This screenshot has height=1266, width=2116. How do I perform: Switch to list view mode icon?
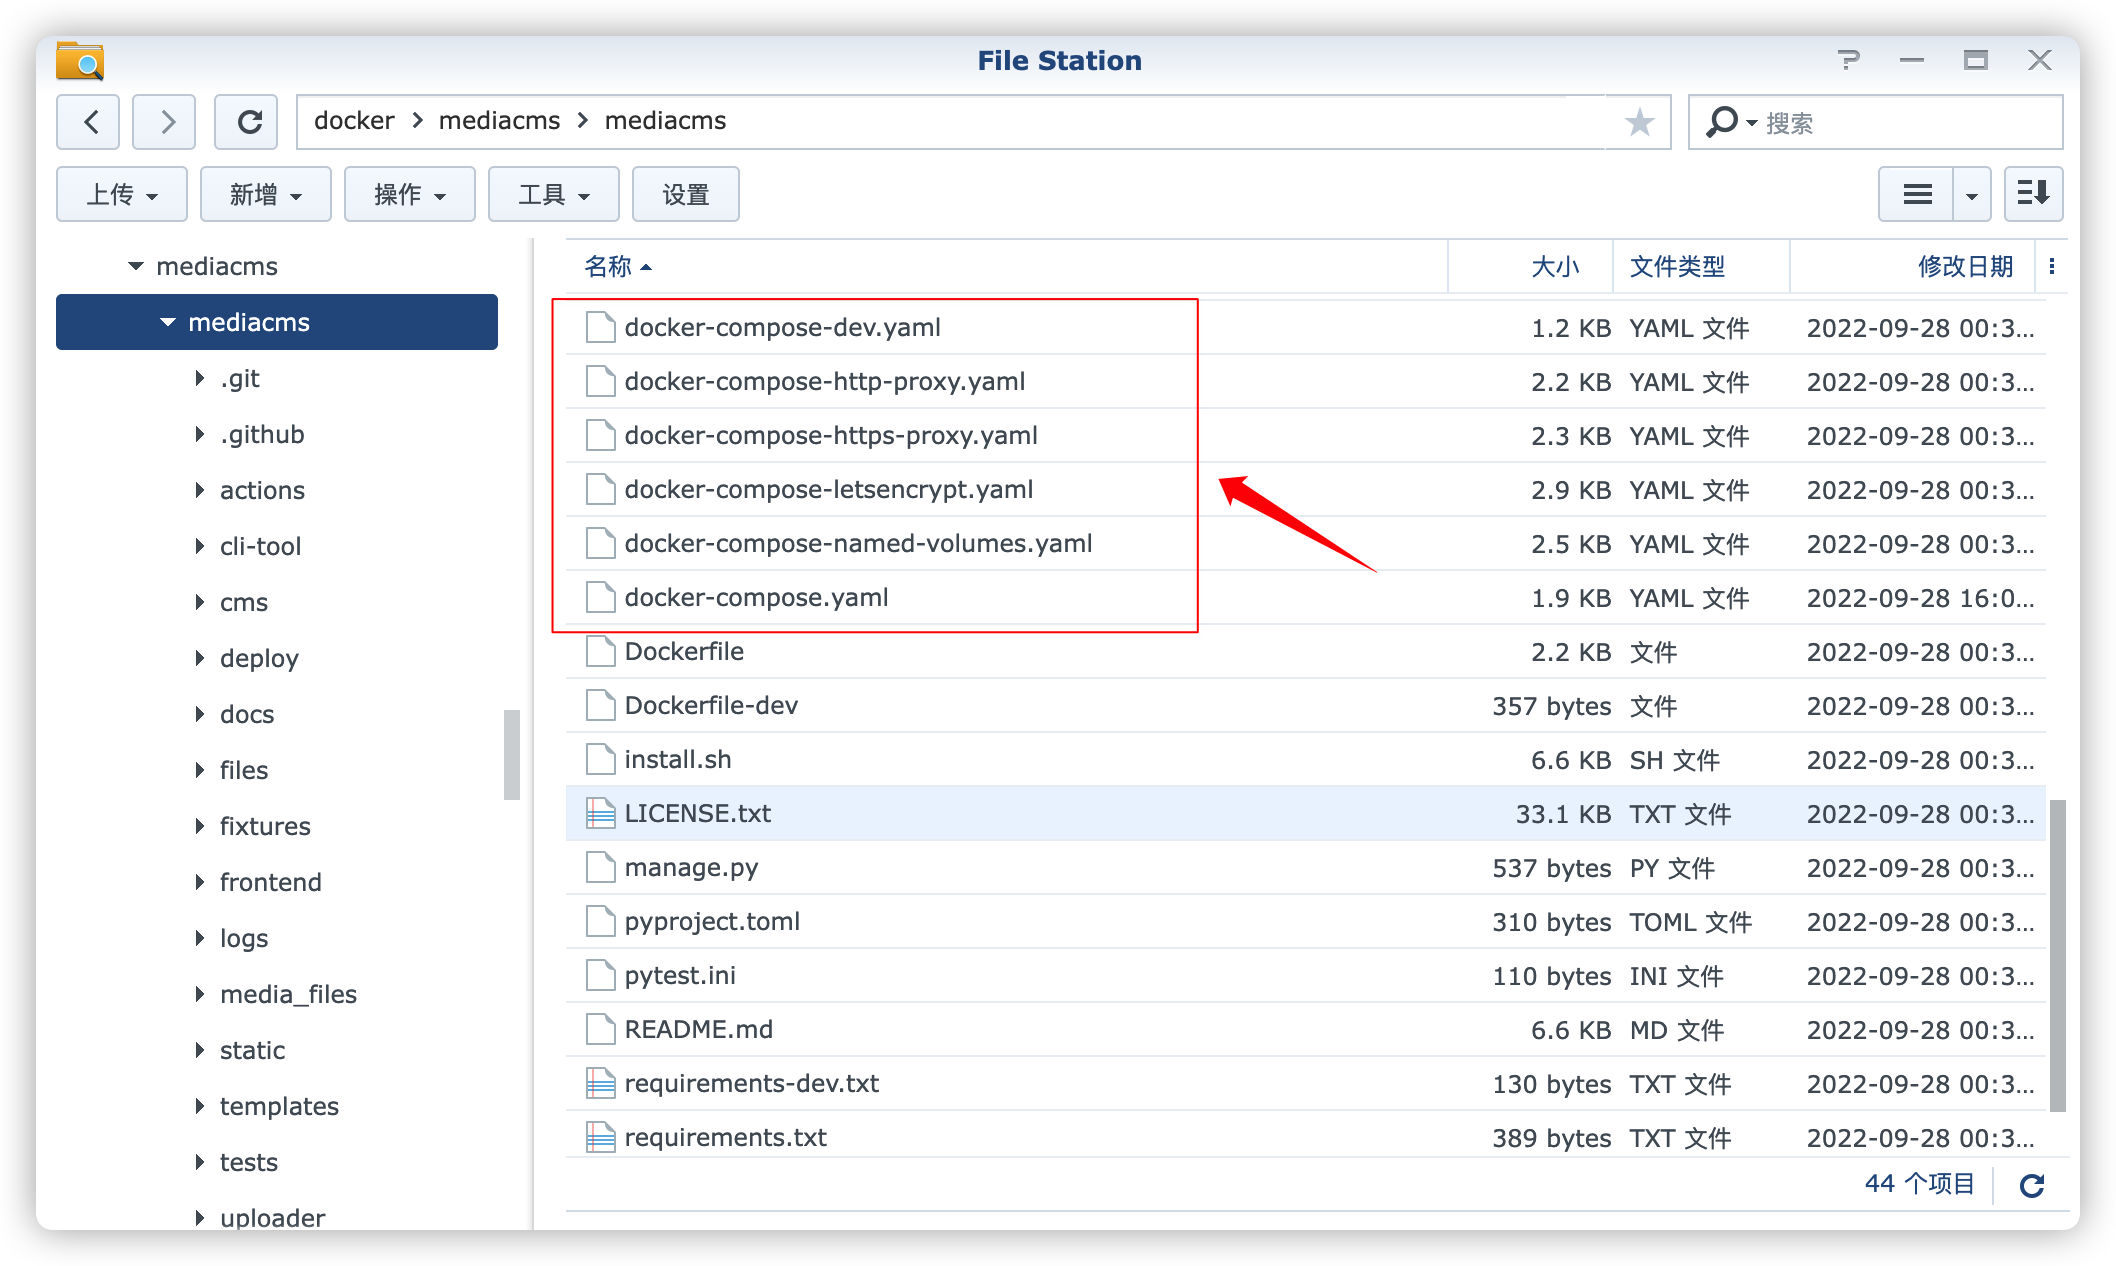pos(1916,194)
